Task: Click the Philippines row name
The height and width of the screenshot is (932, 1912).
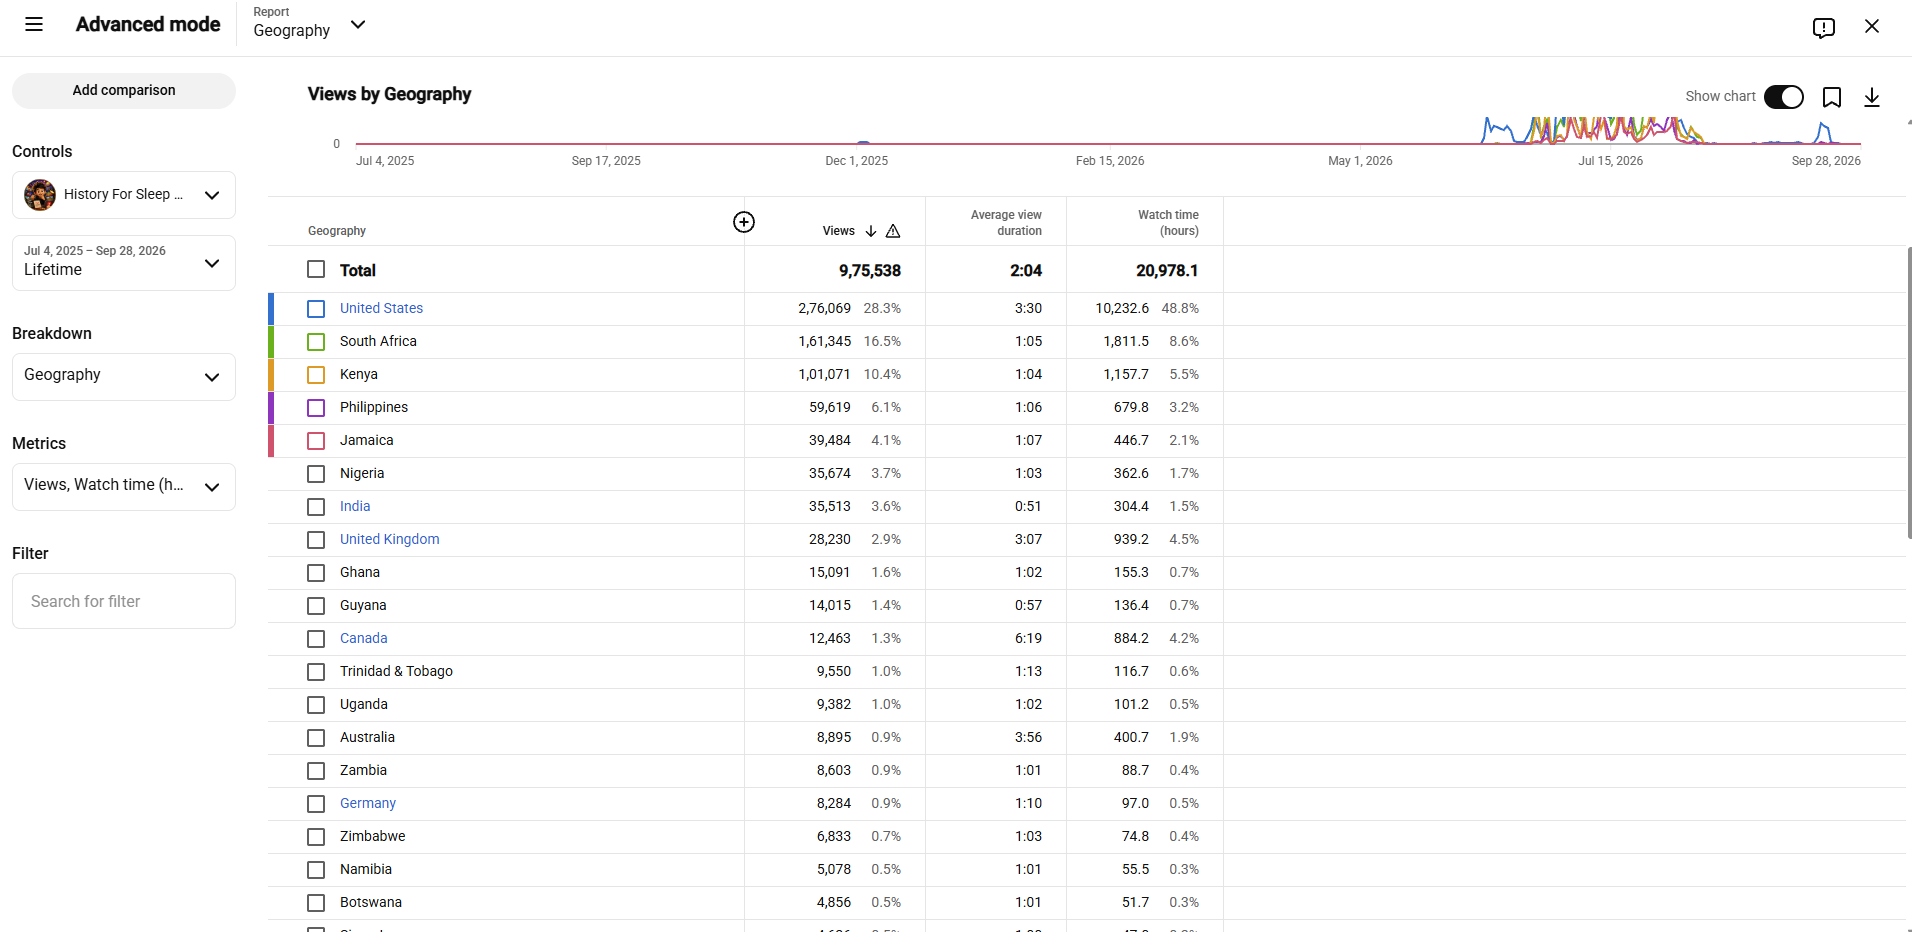Action: coord(374,407)
